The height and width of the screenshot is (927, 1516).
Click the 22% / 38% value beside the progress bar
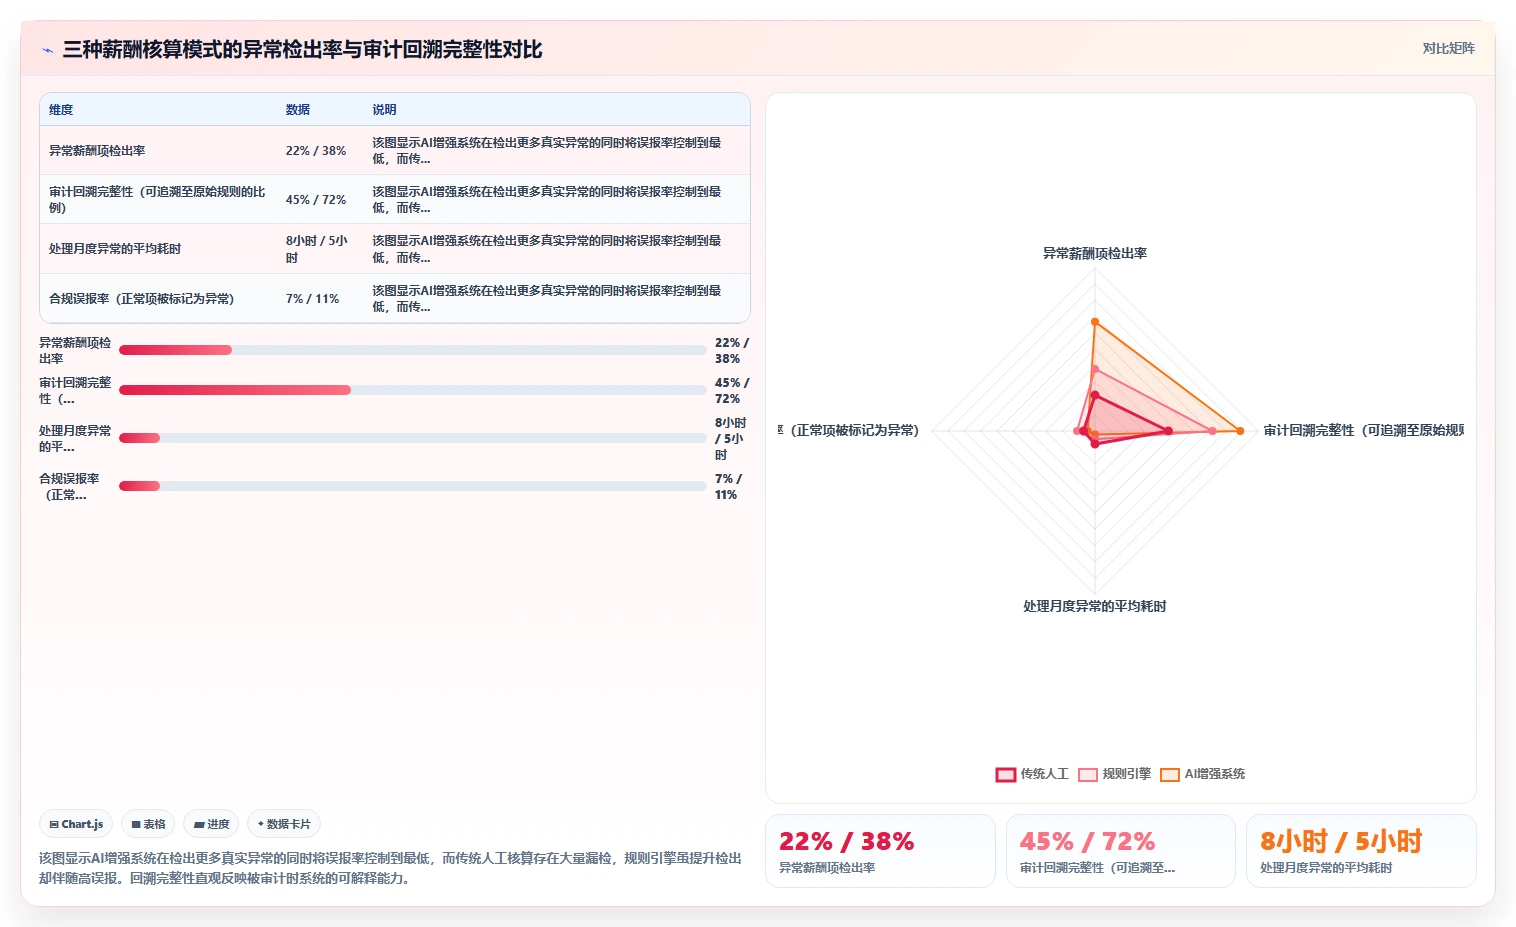(732, 350)
